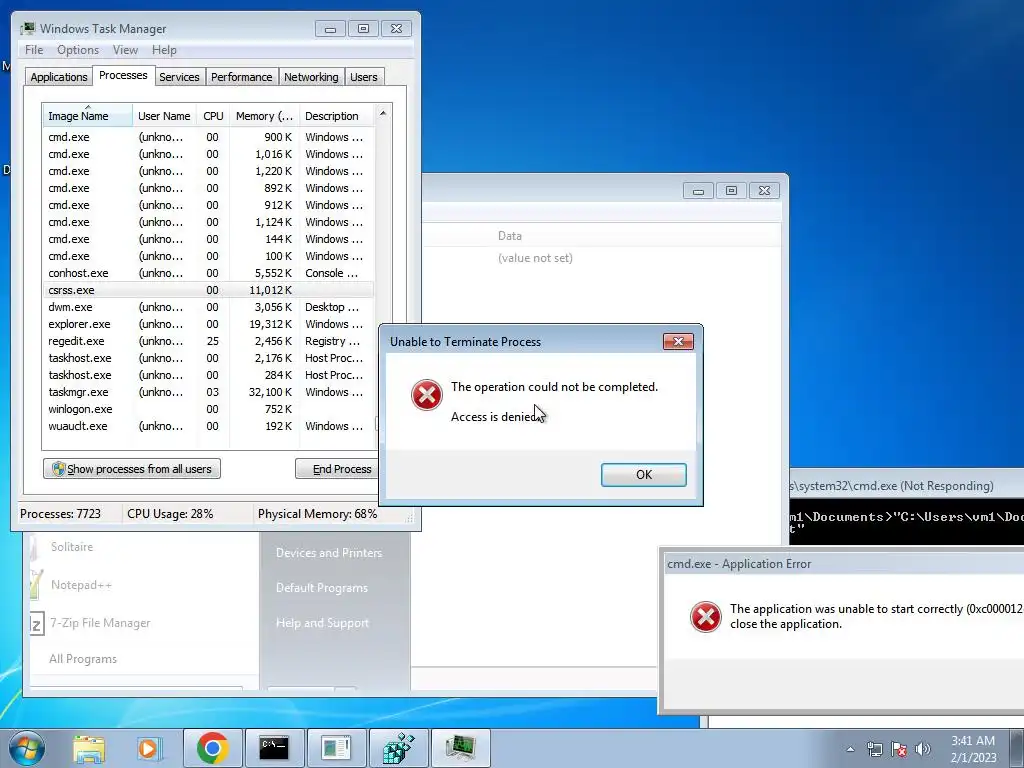Click the (value not set) registry entry
The height and width of the screenshot is (768, 1024).
535,258
